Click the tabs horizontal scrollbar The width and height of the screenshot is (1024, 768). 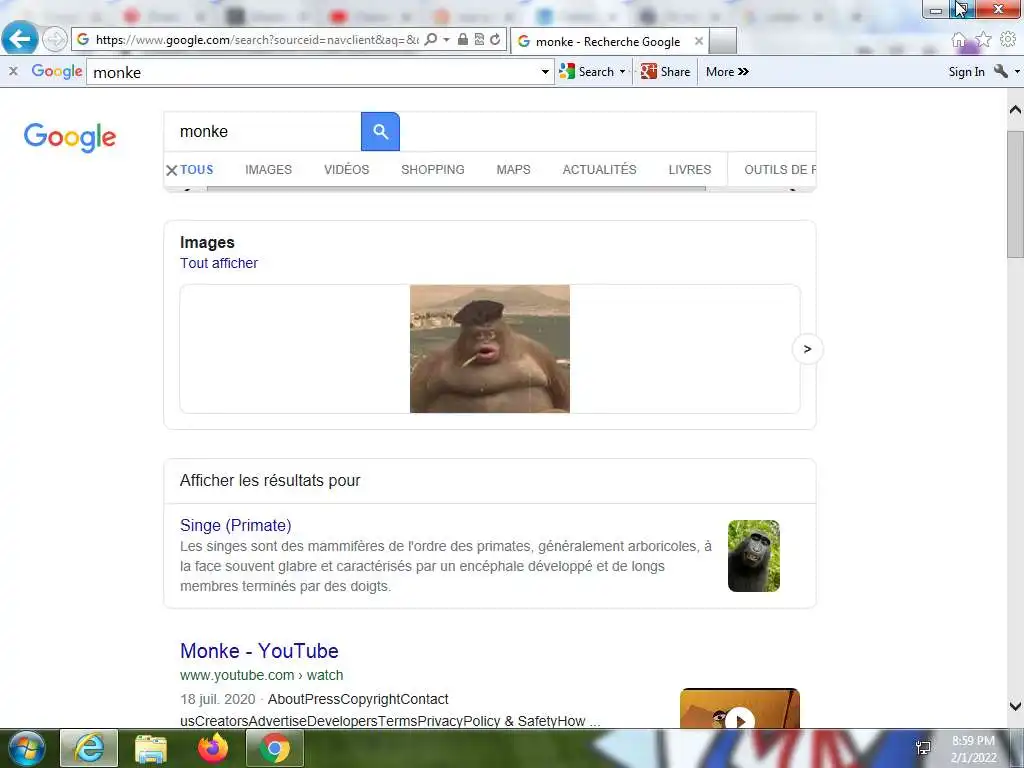click(456, 189)
